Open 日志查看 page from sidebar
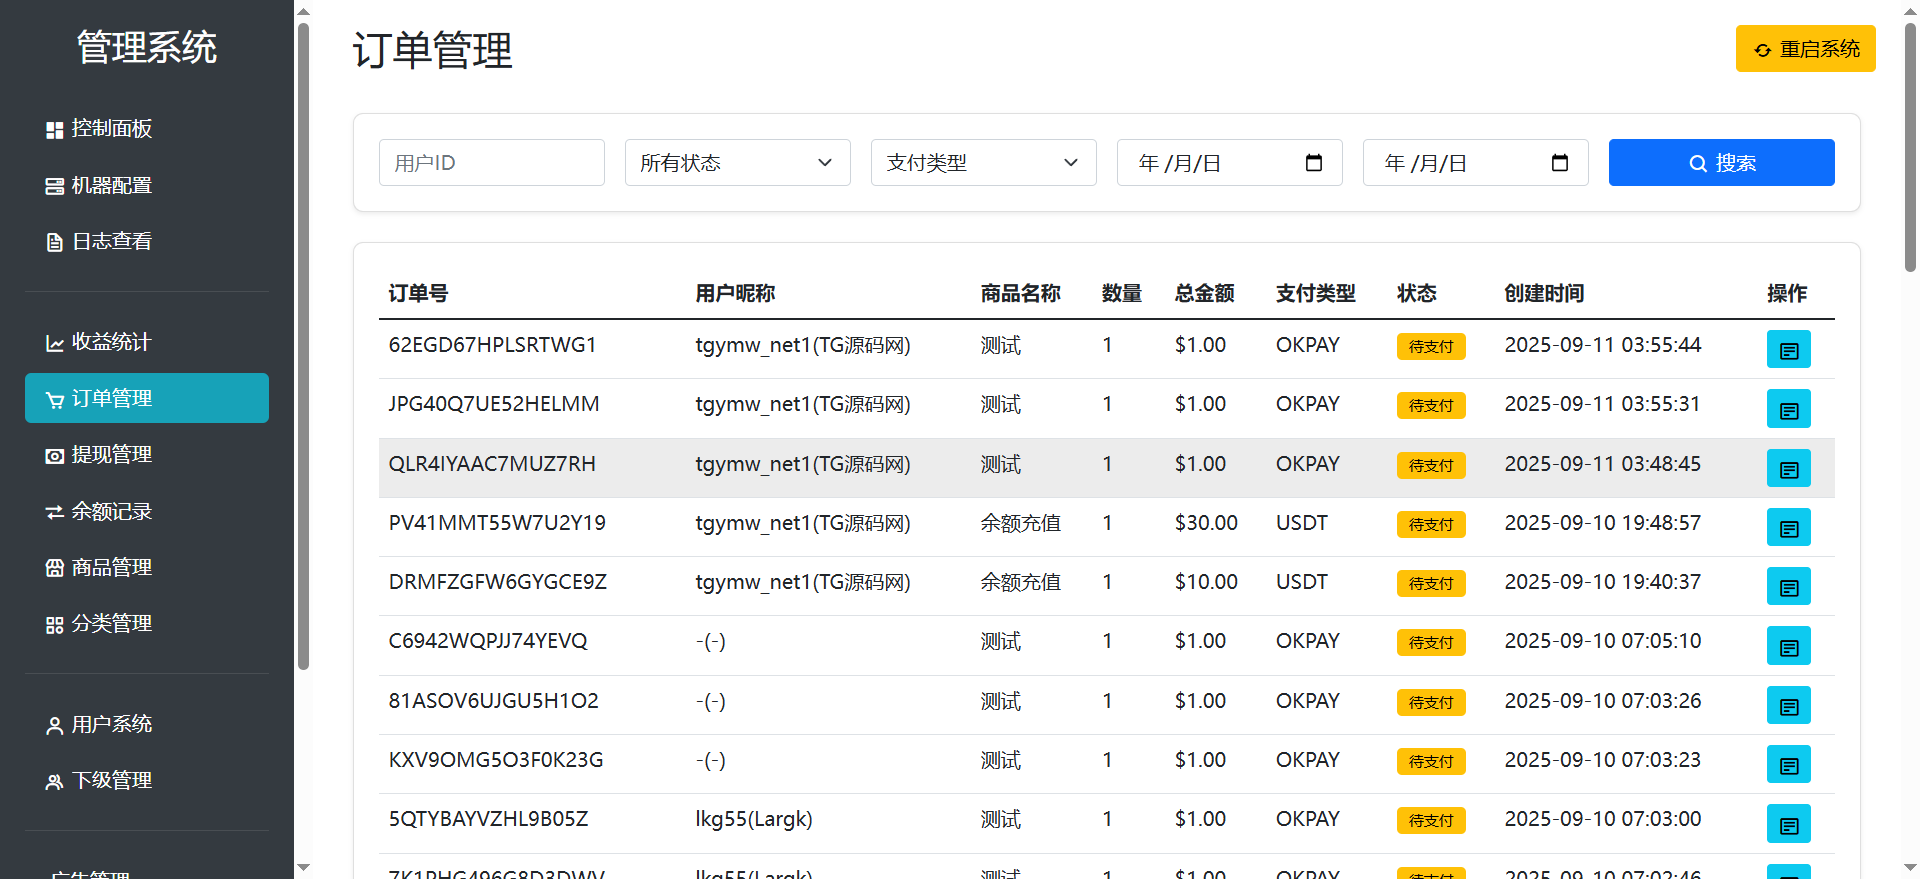The image size is (1920, 879). [x=112, y=242]
